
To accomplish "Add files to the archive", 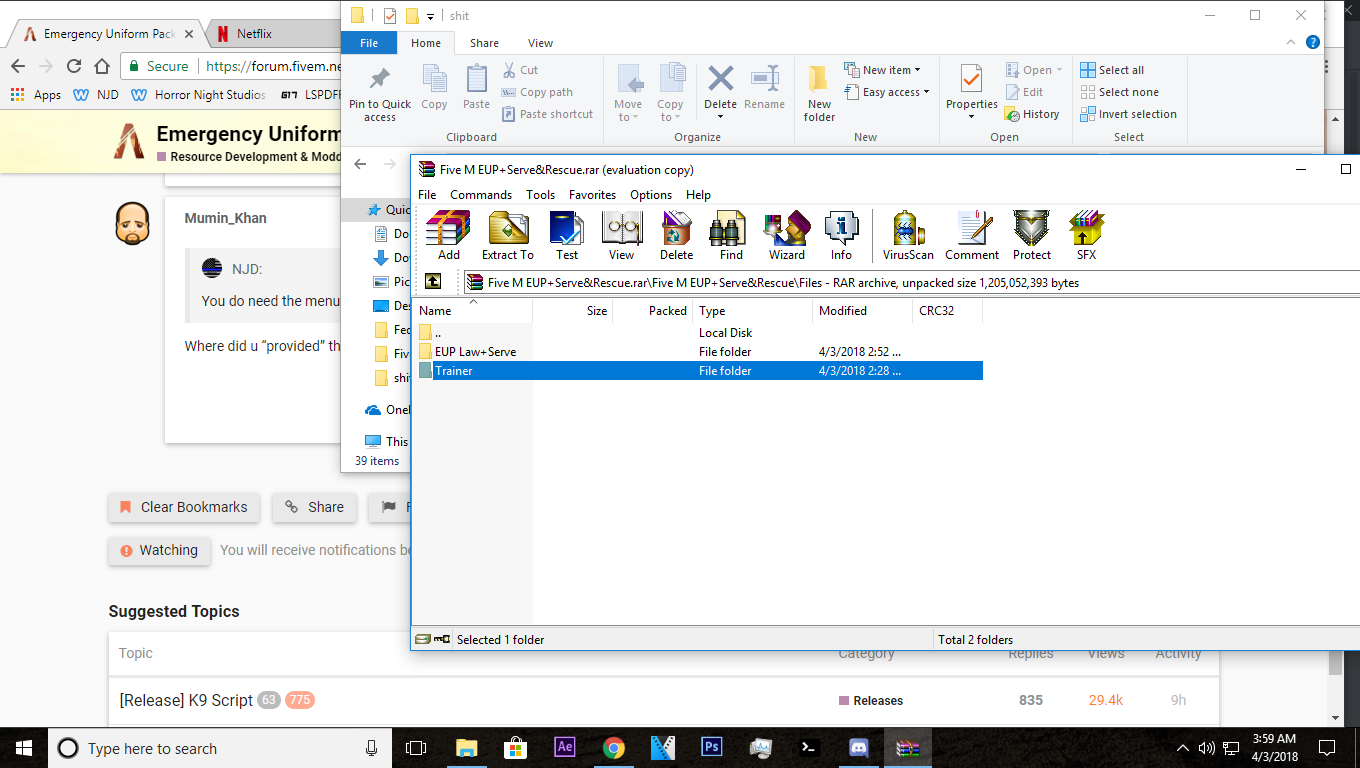I will coord(447,235).
